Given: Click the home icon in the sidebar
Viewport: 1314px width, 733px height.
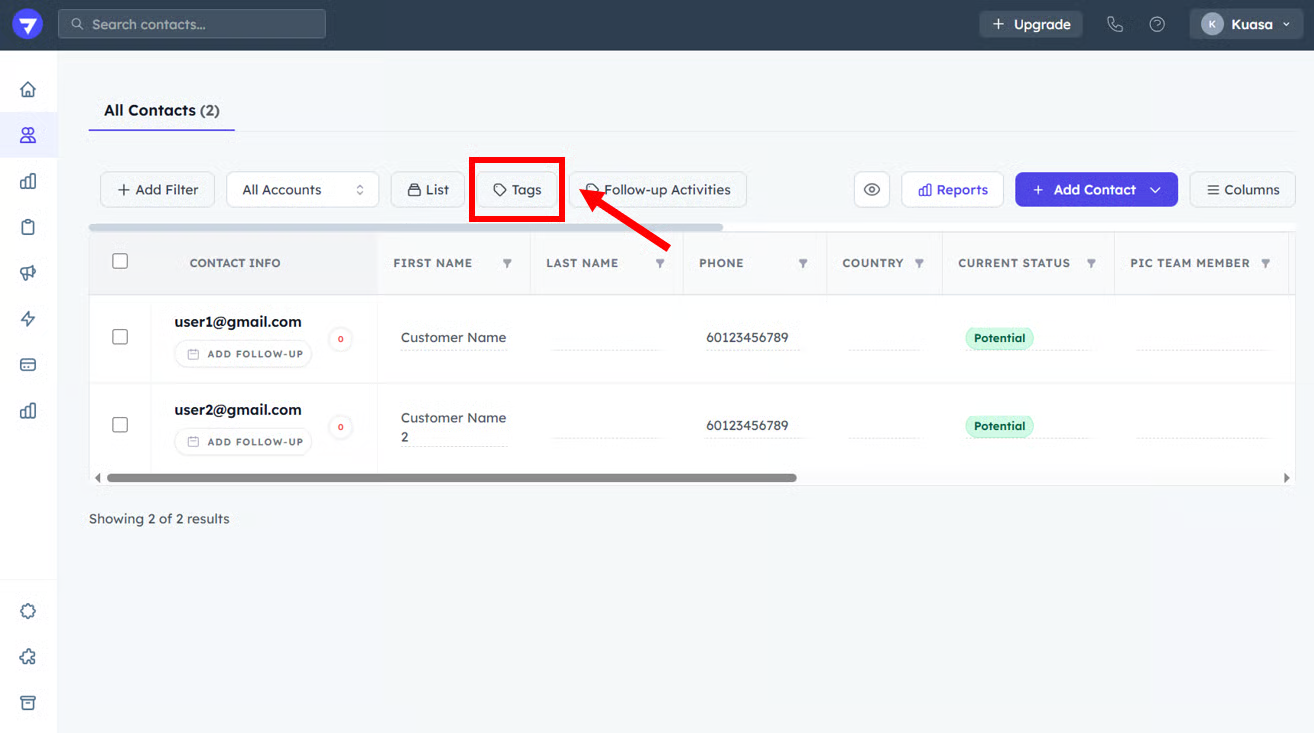Looking at the screenshot, I should click(x=28, y=89).
